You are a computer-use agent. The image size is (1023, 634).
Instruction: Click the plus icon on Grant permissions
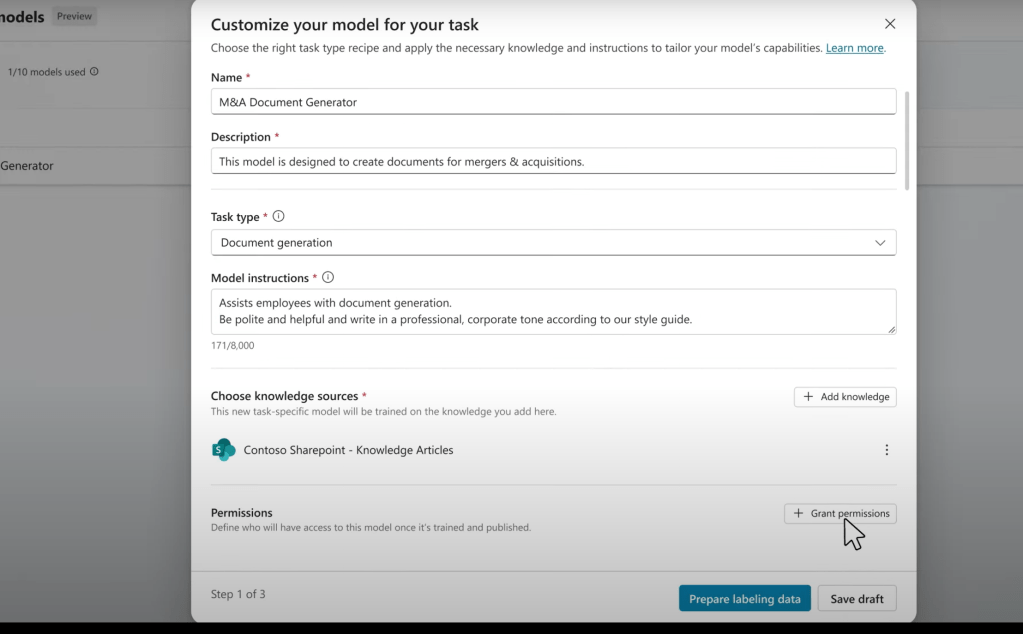(798, 513)
